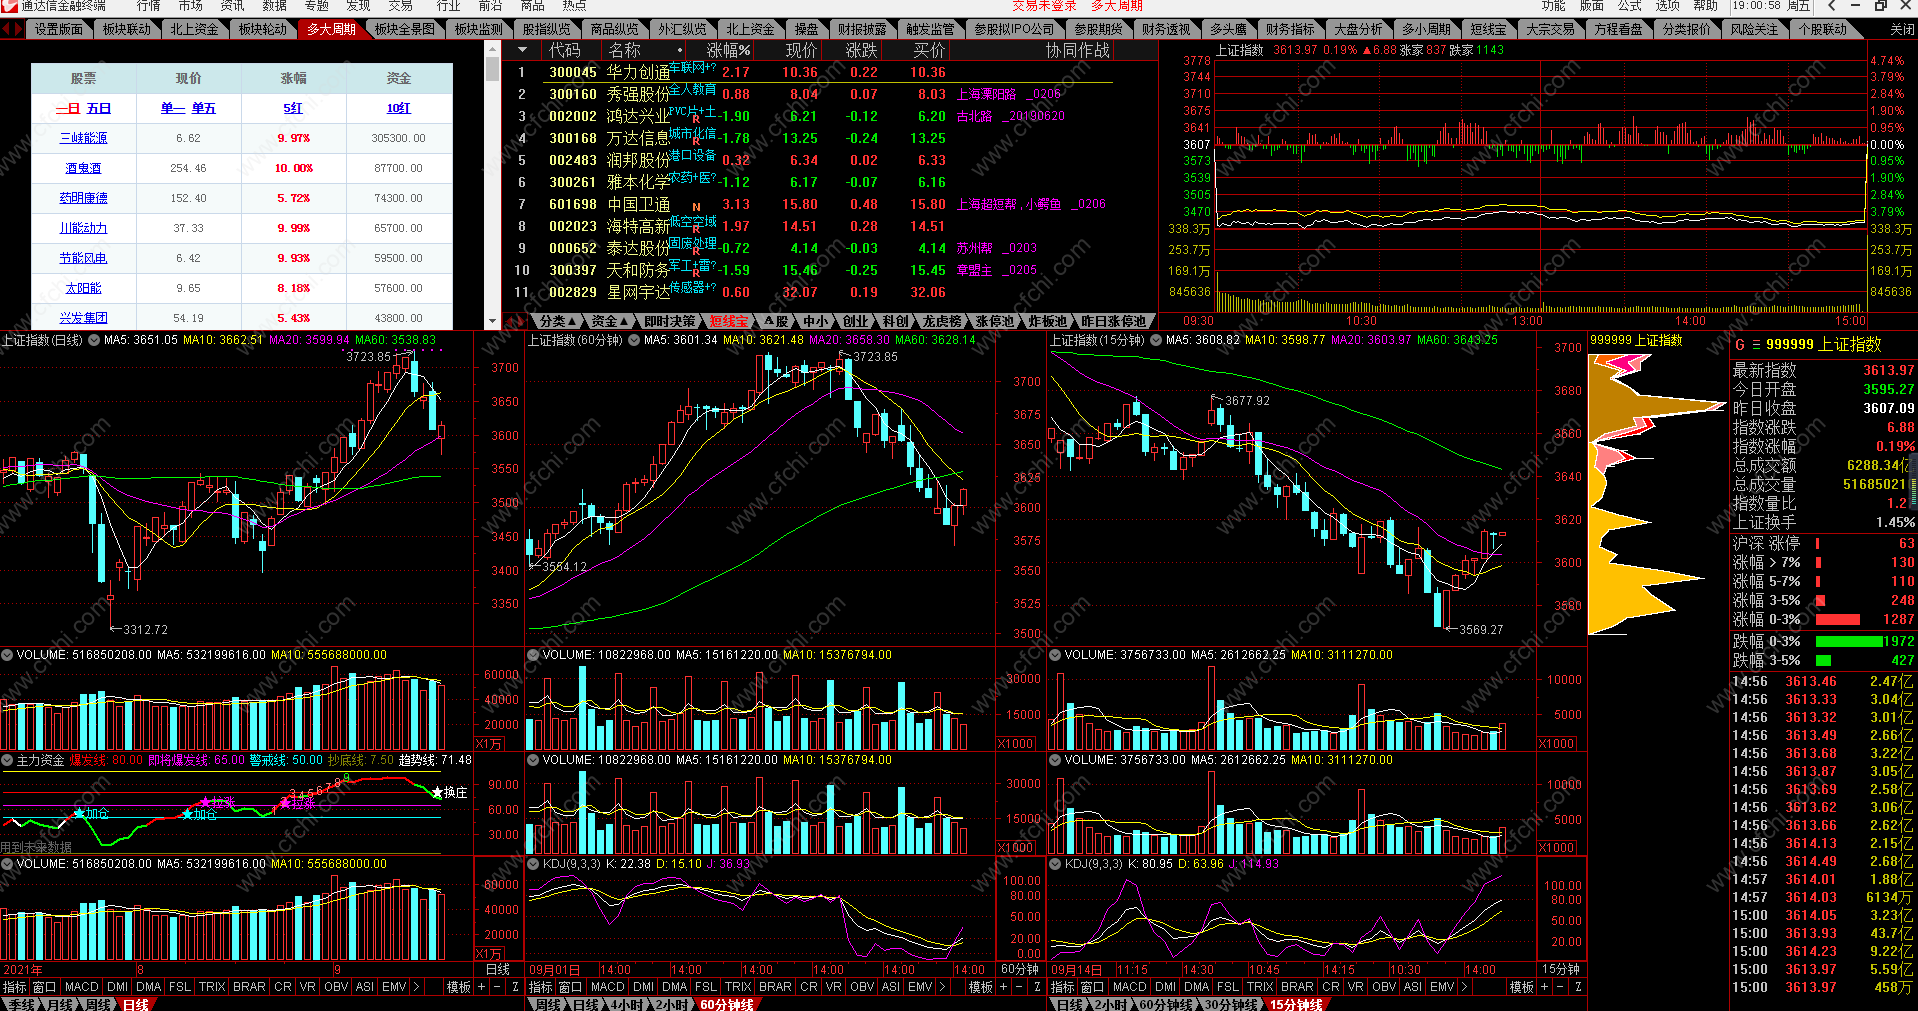The image size is (1918, 1011).
Task: Expand the 资金▲ tab menu
Action: [609, 322]
